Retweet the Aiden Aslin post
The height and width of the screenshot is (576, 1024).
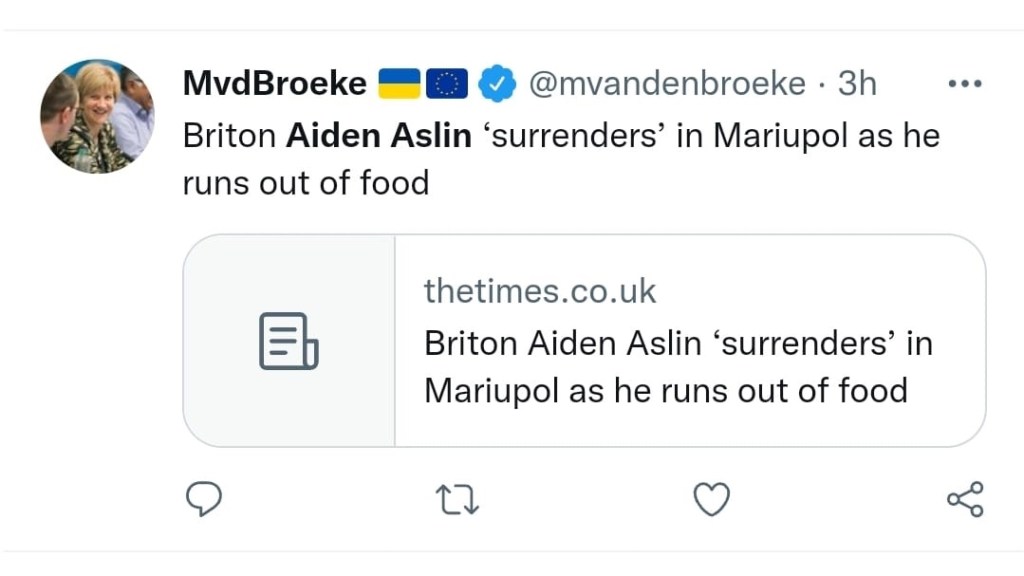click(x=459, y=499)
